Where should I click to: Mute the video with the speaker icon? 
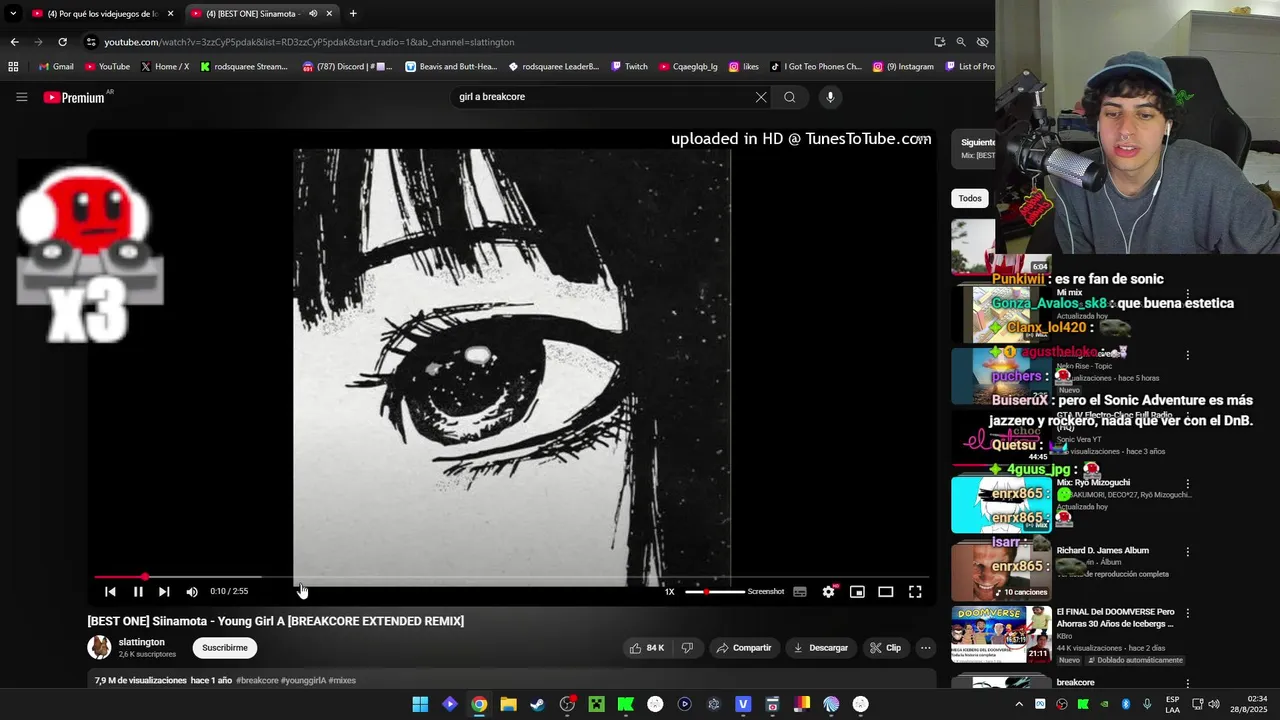(192, 591)
